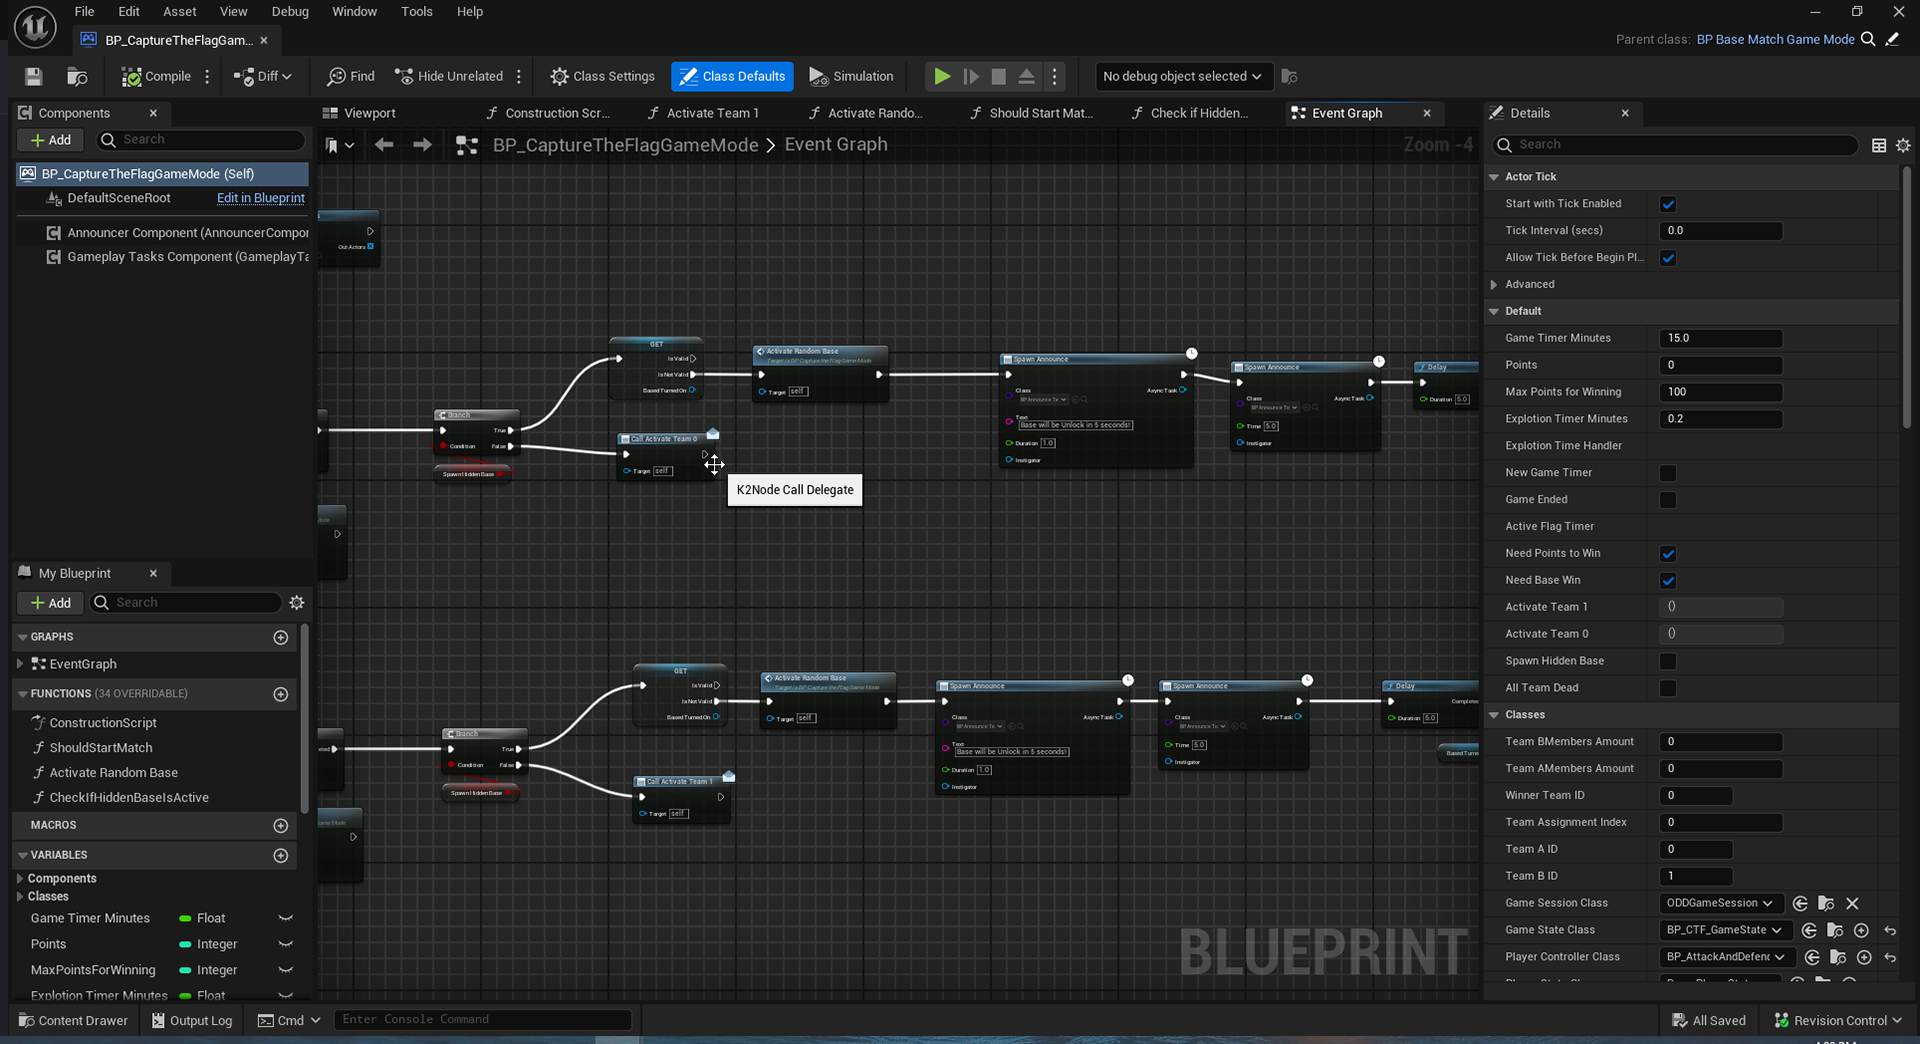The height and width of the screenshot is (1044, 1920).
Task: Open the Content Drawer
Action: [x=73, y=1020]
